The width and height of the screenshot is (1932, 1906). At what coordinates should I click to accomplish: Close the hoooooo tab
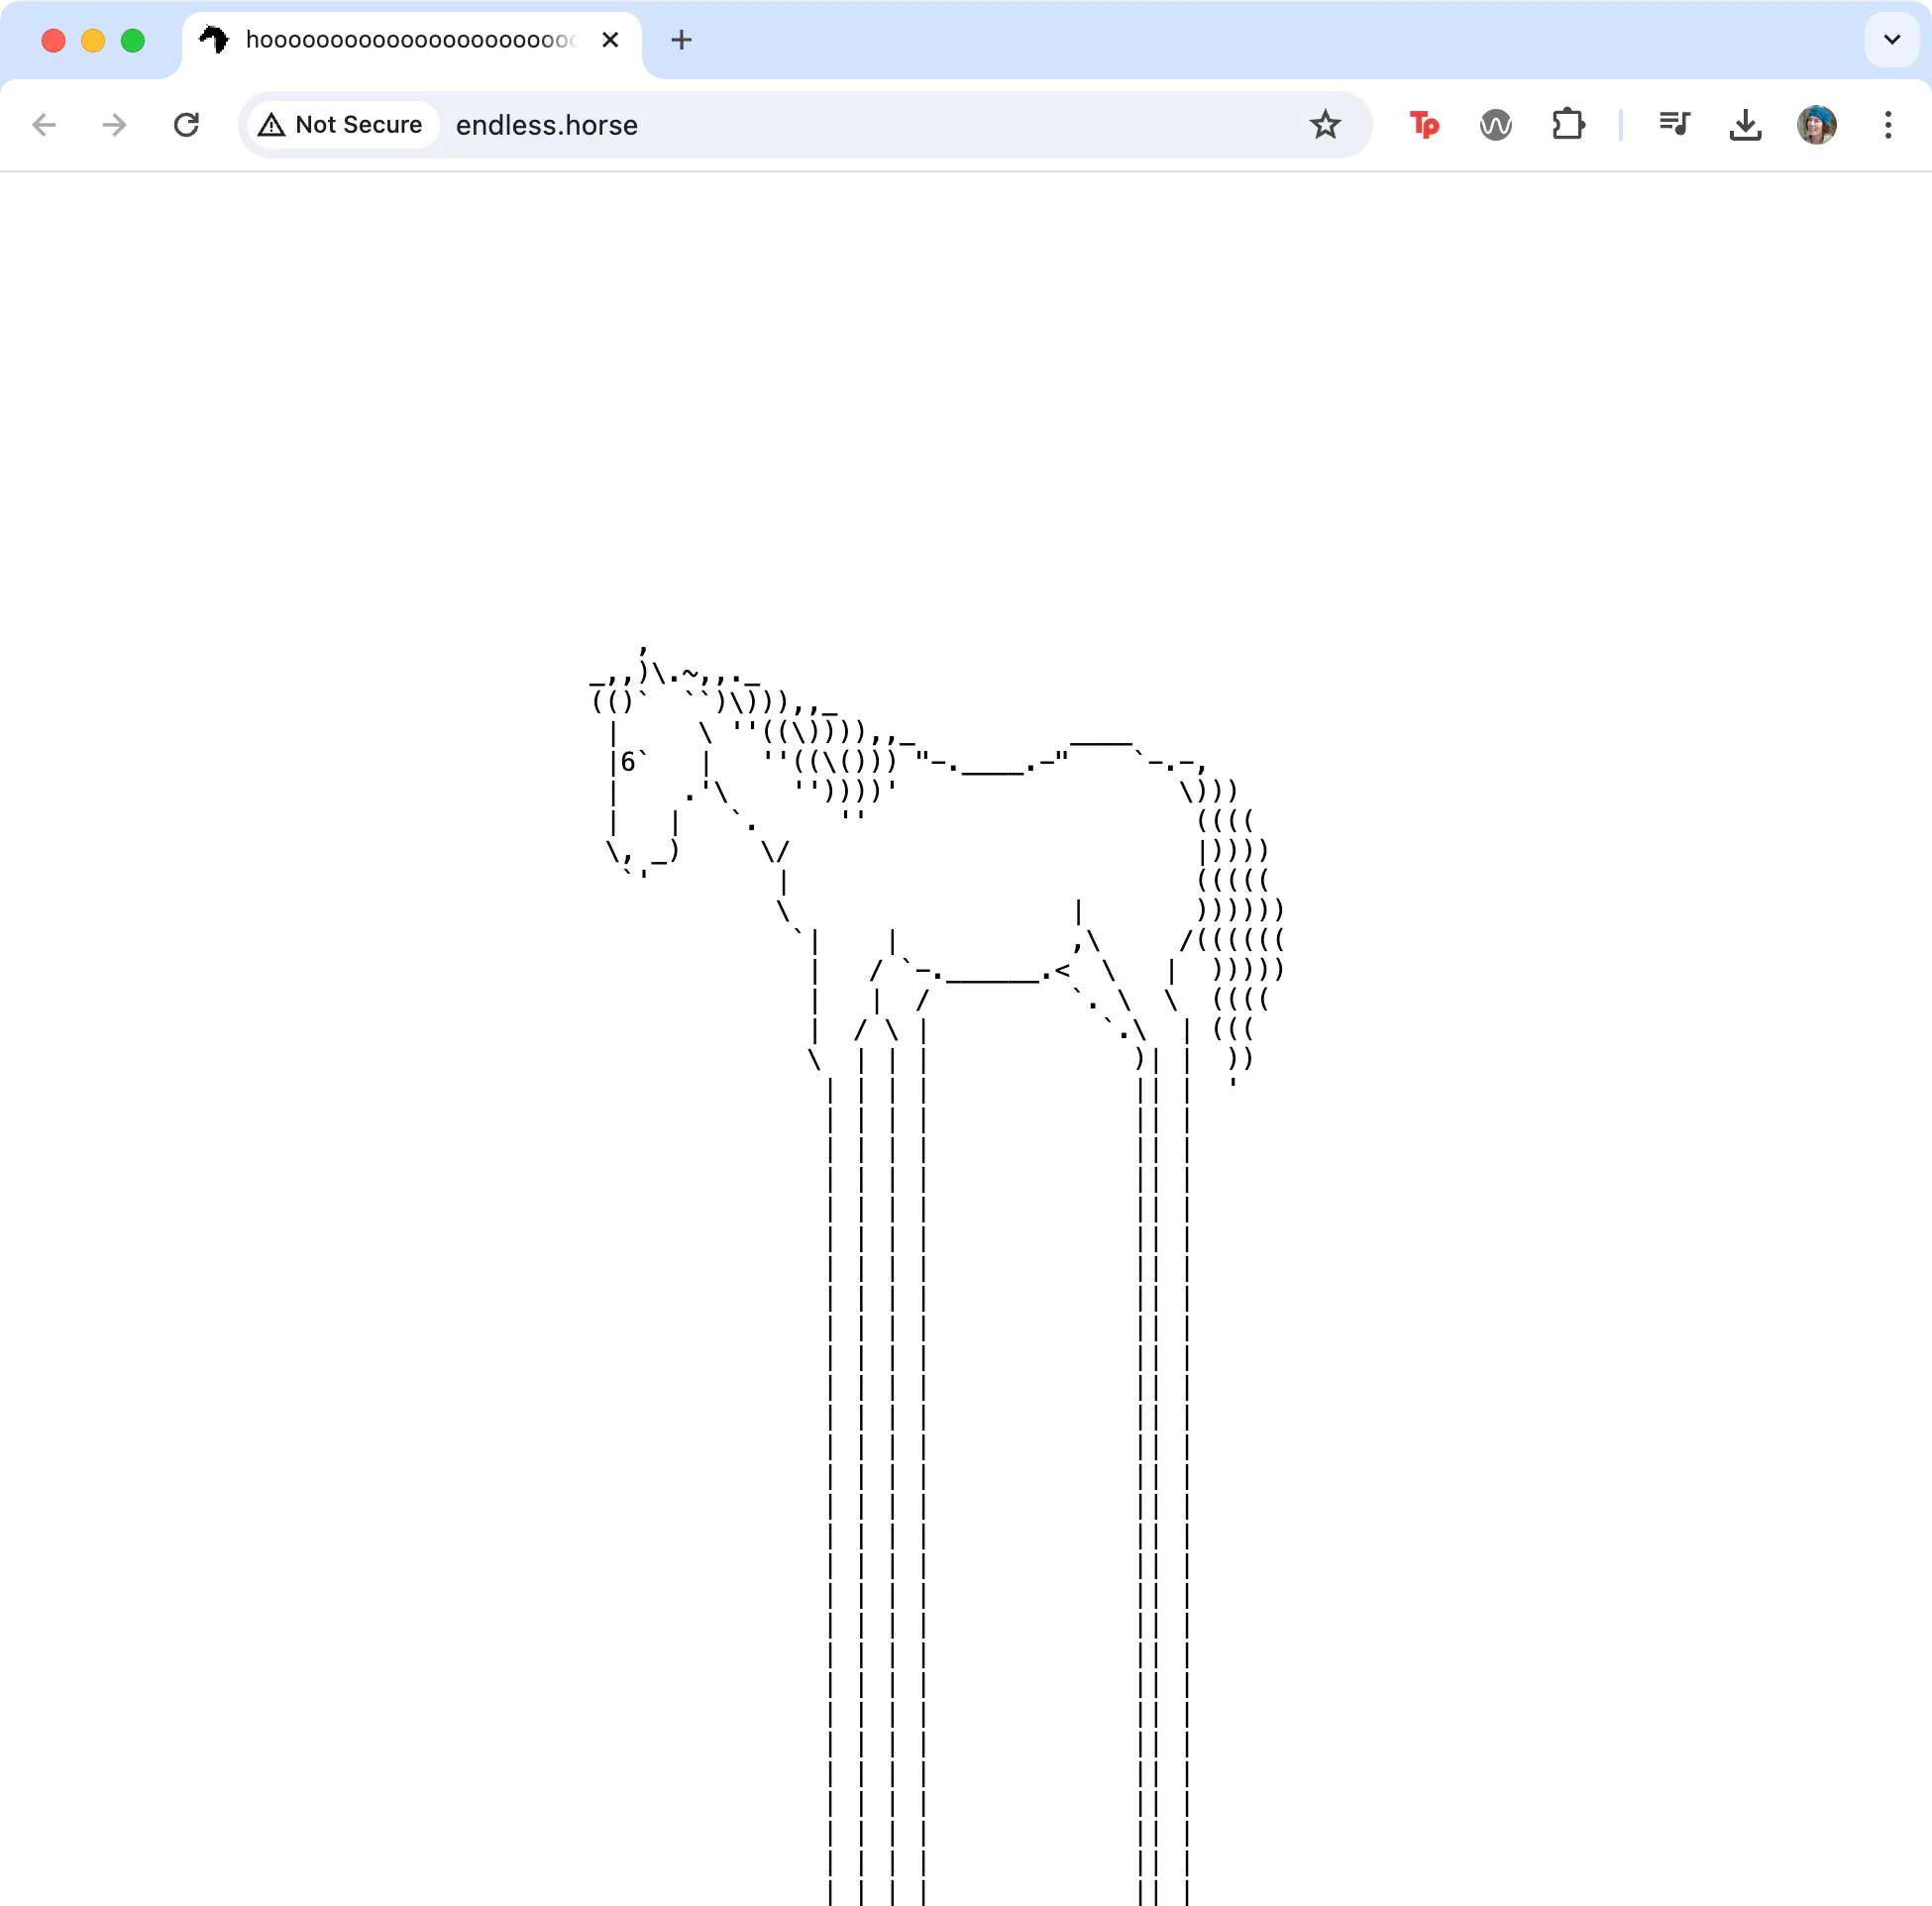[x=610, y=40]
